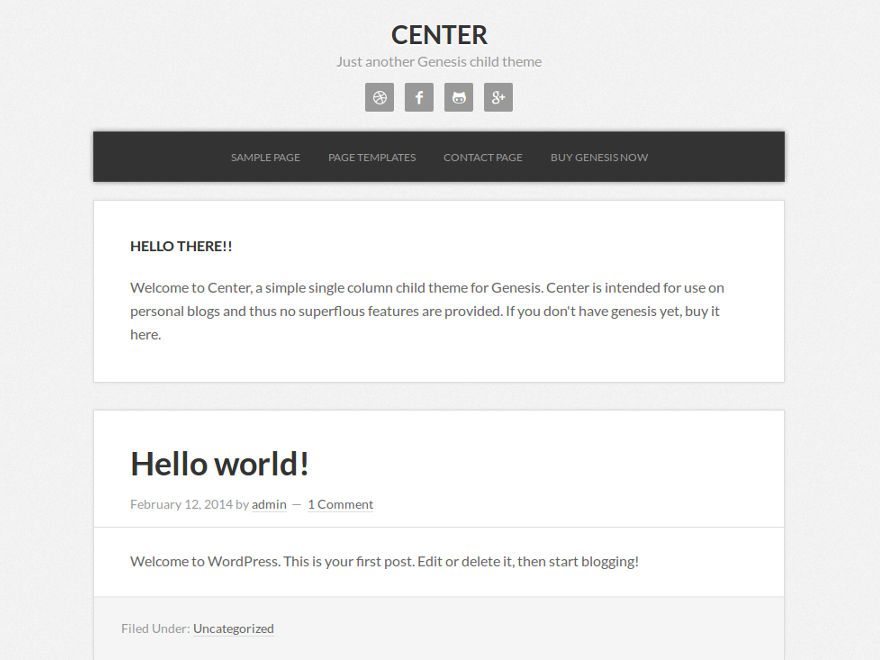Image resolution: width=880 pixels, height=660 pixels.
Task: Open the Dribbble social icon
Action: click(x=379, y=98)
